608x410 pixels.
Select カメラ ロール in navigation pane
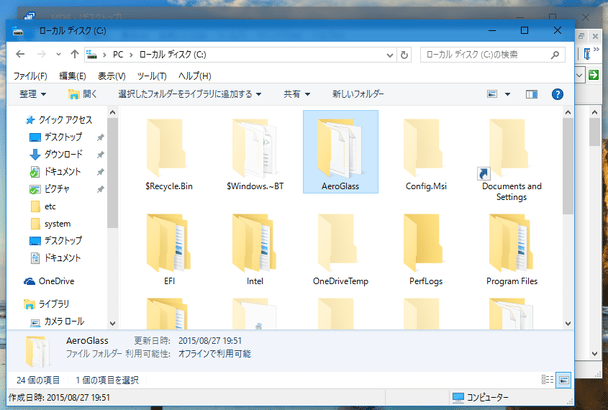(x=57, y=322)
